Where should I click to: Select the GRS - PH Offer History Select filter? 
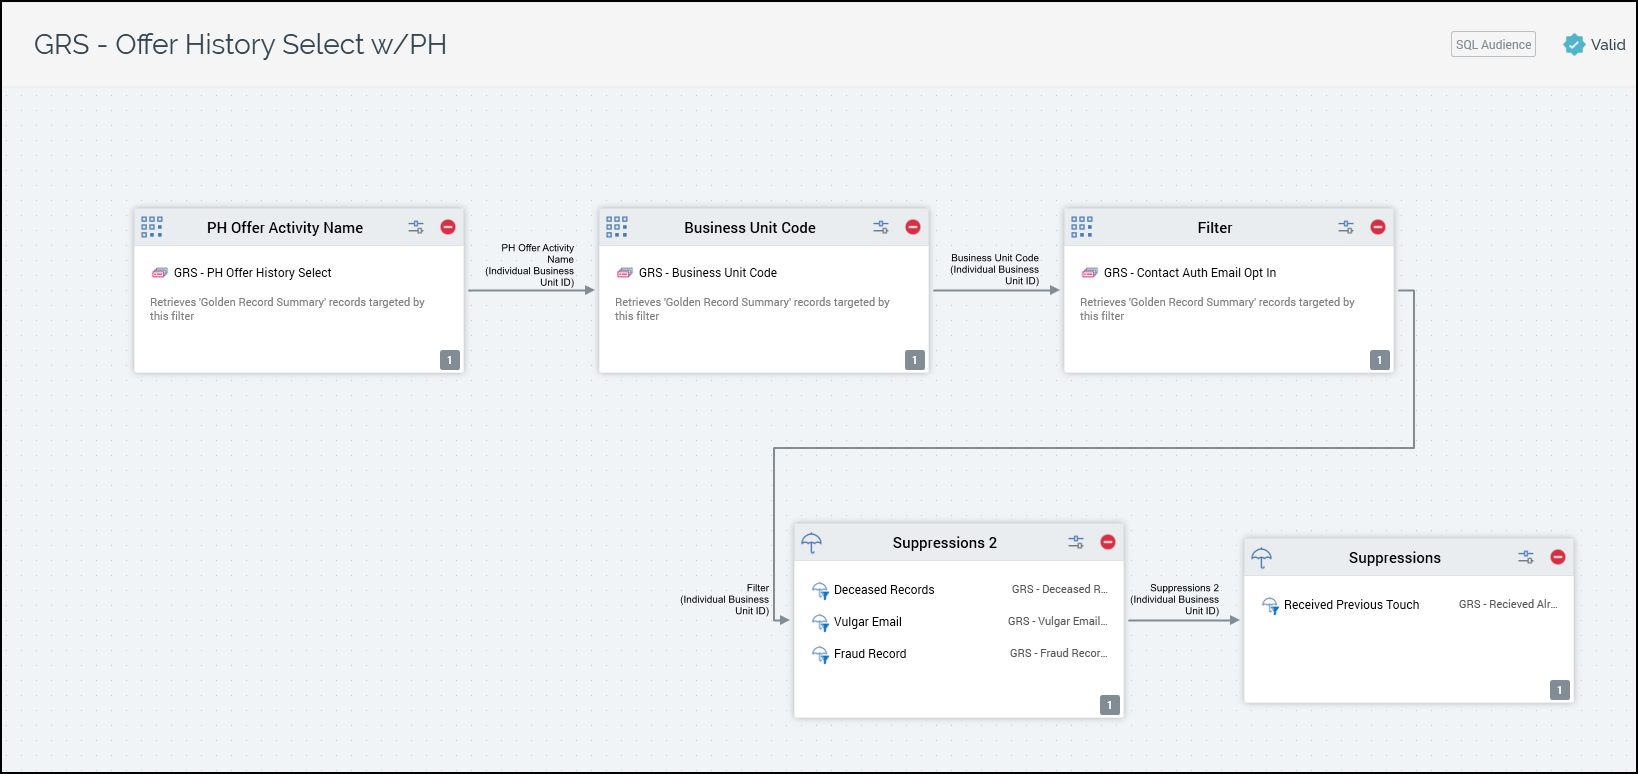click(x=252, y=273)
